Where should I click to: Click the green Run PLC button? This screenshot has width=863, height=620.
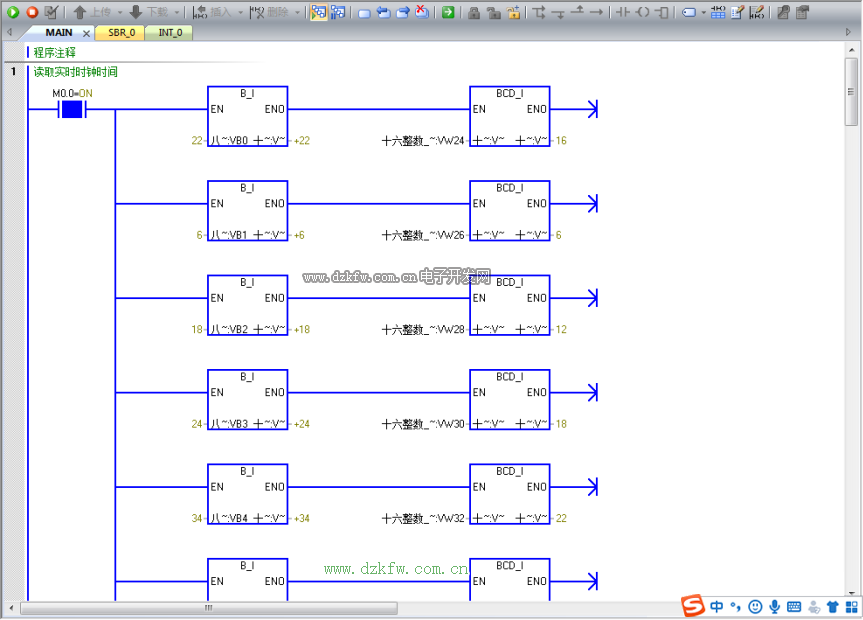click(x=14, y=12)
